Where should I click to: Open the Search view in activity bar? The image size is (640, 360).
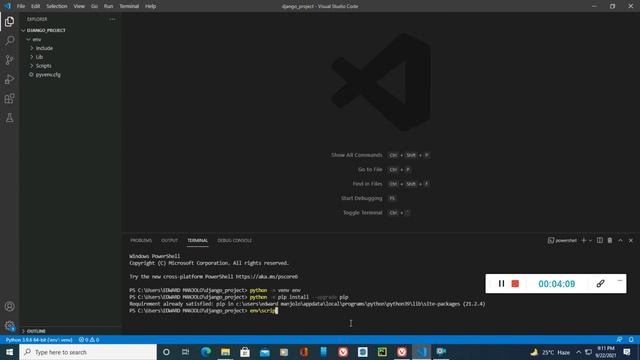[9, 40]
